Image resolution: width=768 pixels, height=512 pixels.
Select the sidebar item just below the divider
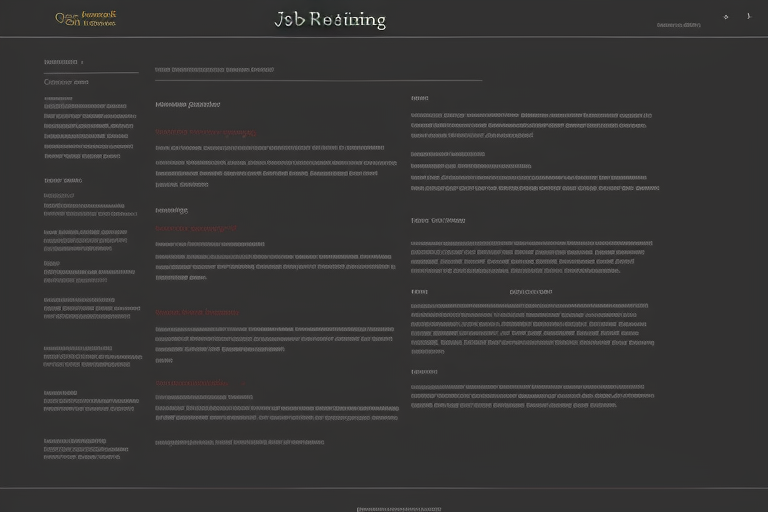pos(66,82)
